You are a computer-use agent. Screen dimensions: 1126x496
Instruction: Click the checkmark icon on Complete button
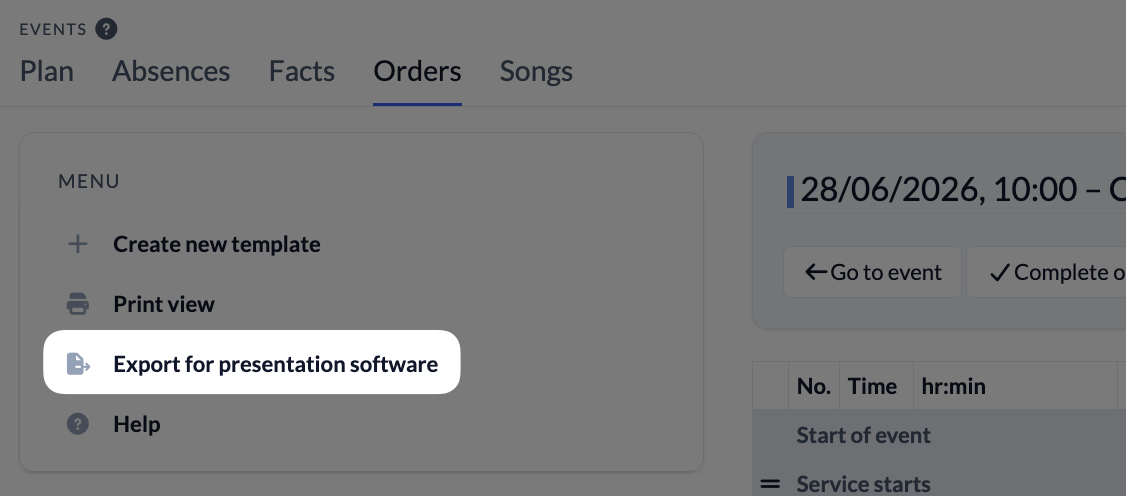(x=1000, y=273)
